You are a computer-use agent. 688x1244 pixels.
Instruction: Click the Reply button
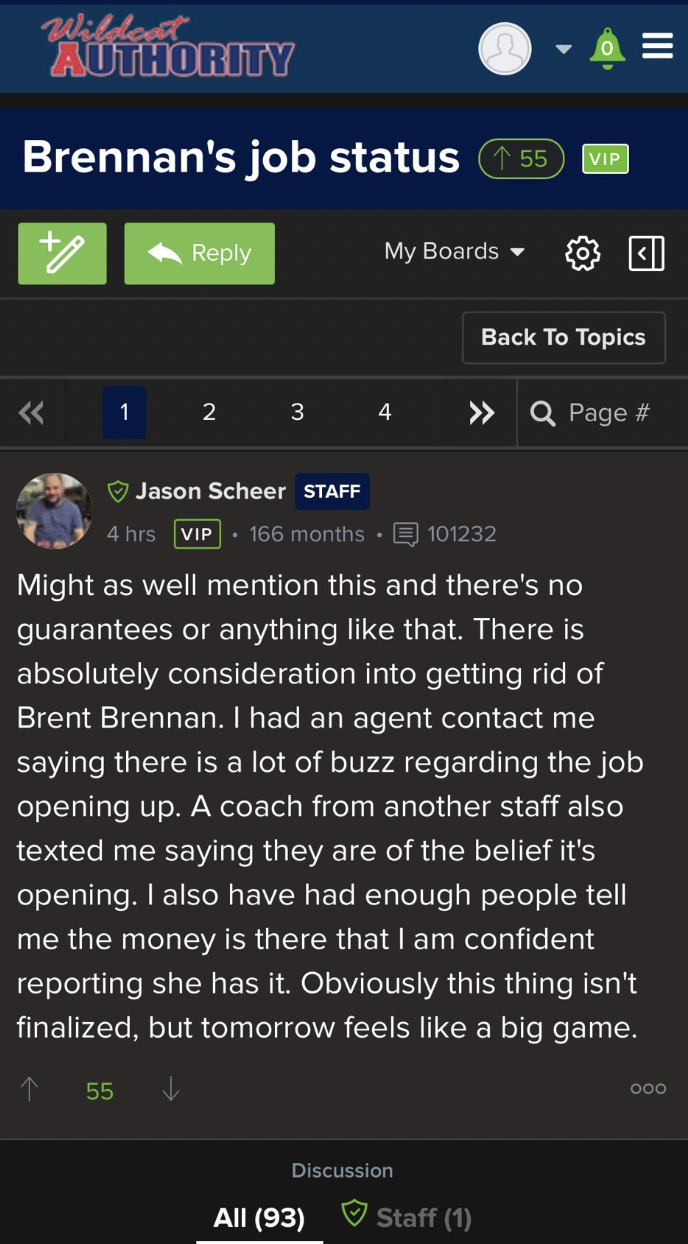point(199,253)
